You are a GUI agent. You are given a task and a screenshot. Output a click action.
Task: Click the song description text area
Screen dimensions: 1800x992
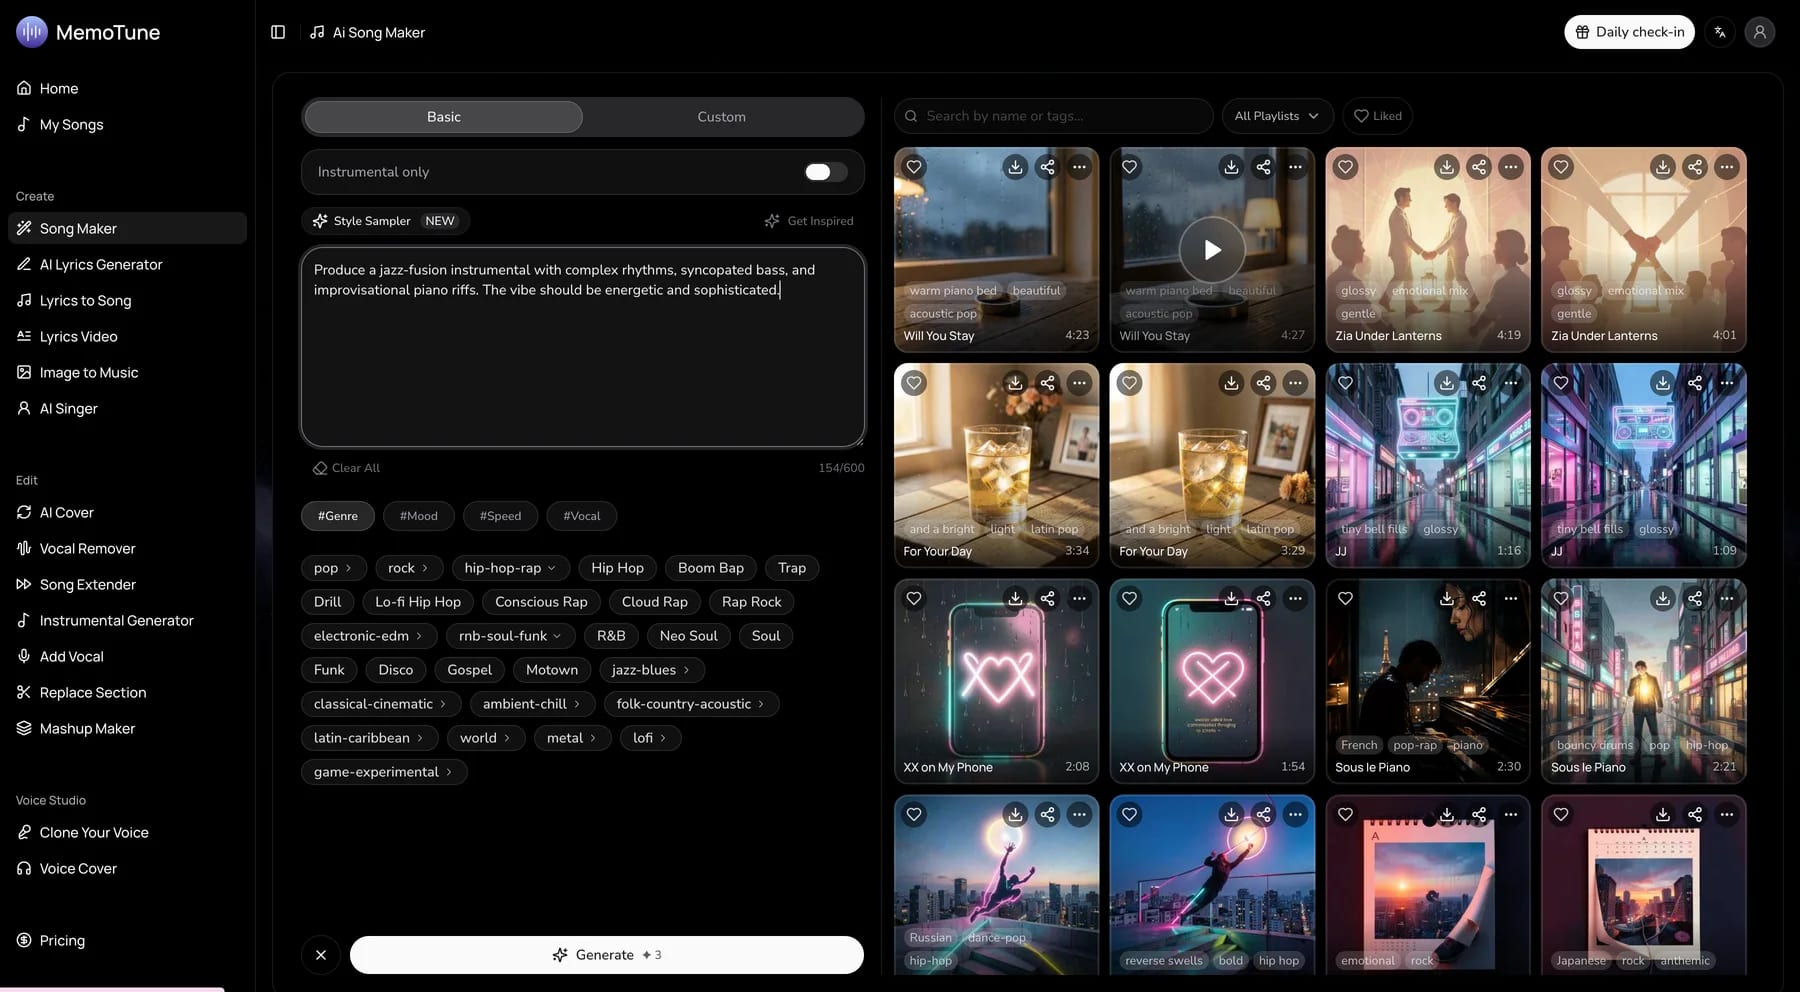583,347
